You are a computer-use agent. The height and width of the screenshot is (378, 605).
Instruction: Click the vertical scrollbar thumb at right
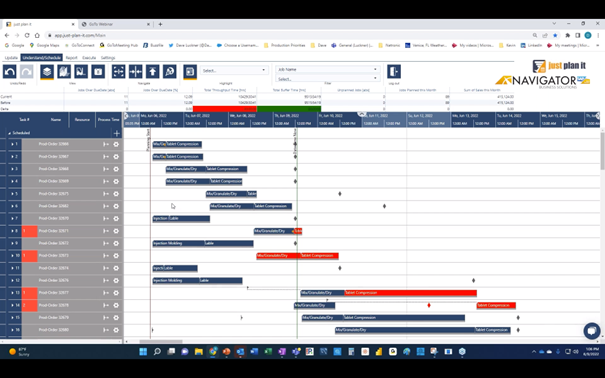pos(602,150)
